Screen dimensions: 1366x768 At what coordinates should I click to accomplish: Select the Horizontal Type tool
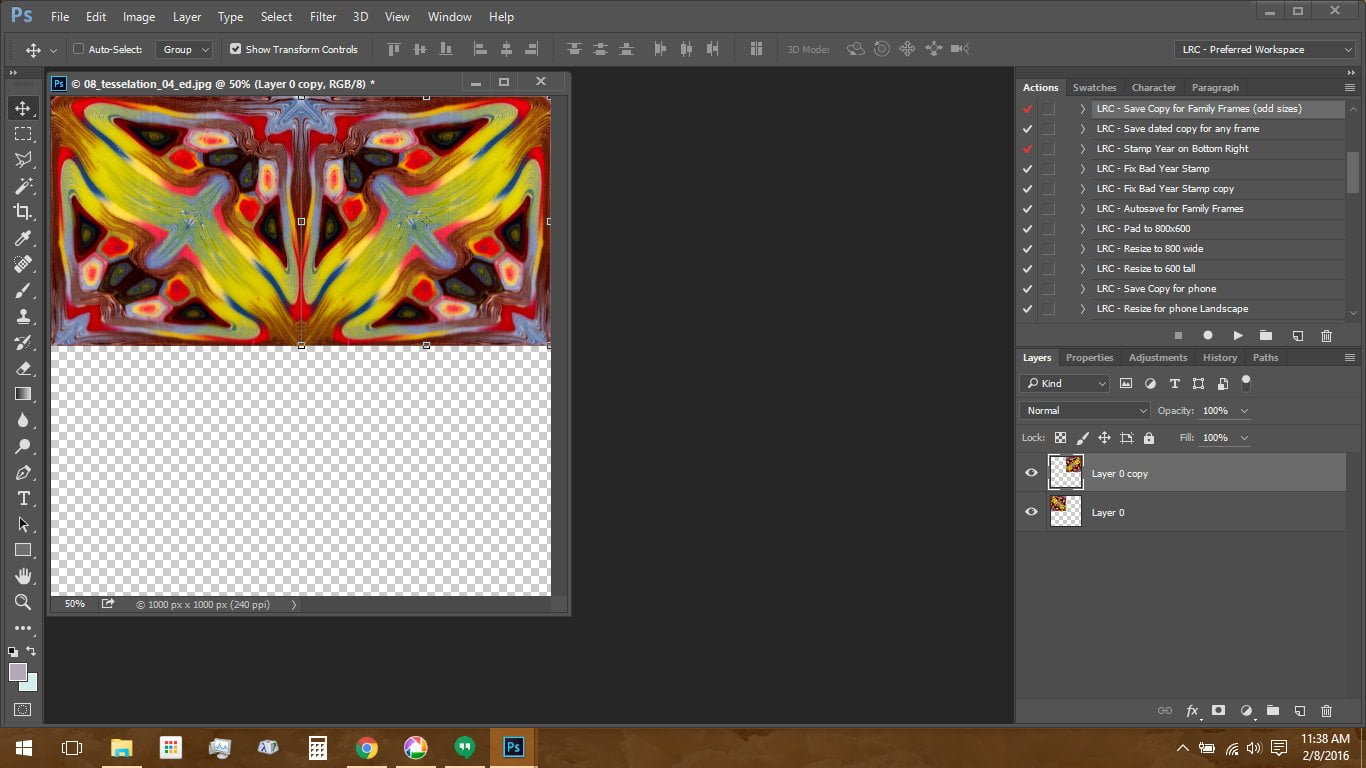tap(22, 498)
